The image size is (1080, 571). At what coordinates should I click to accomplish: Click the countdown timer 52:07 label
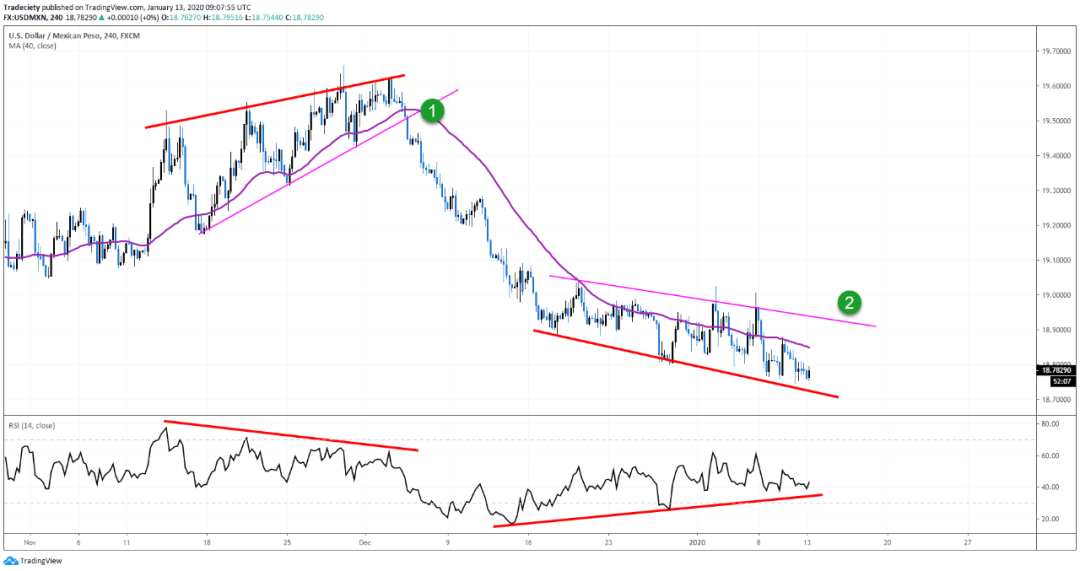click(1060, 381)
